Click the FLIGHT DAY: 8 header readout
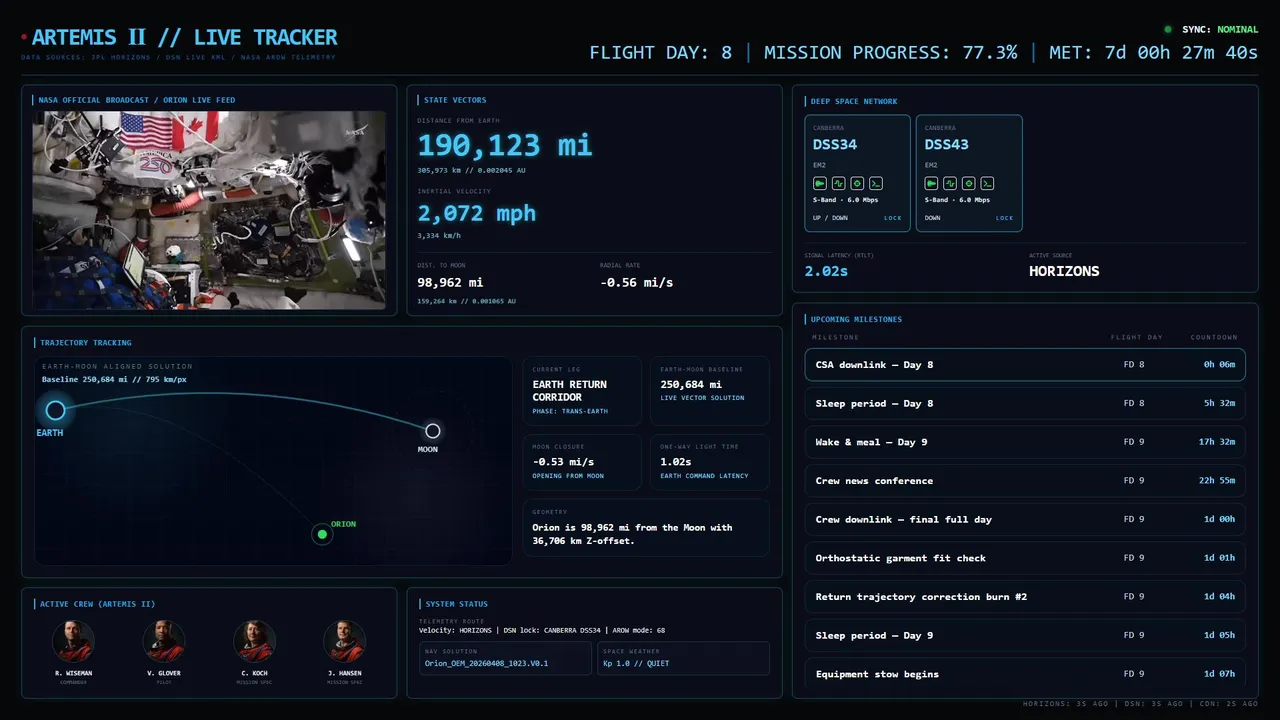Viewport: 1280px width, 720px height. [660, 53]
